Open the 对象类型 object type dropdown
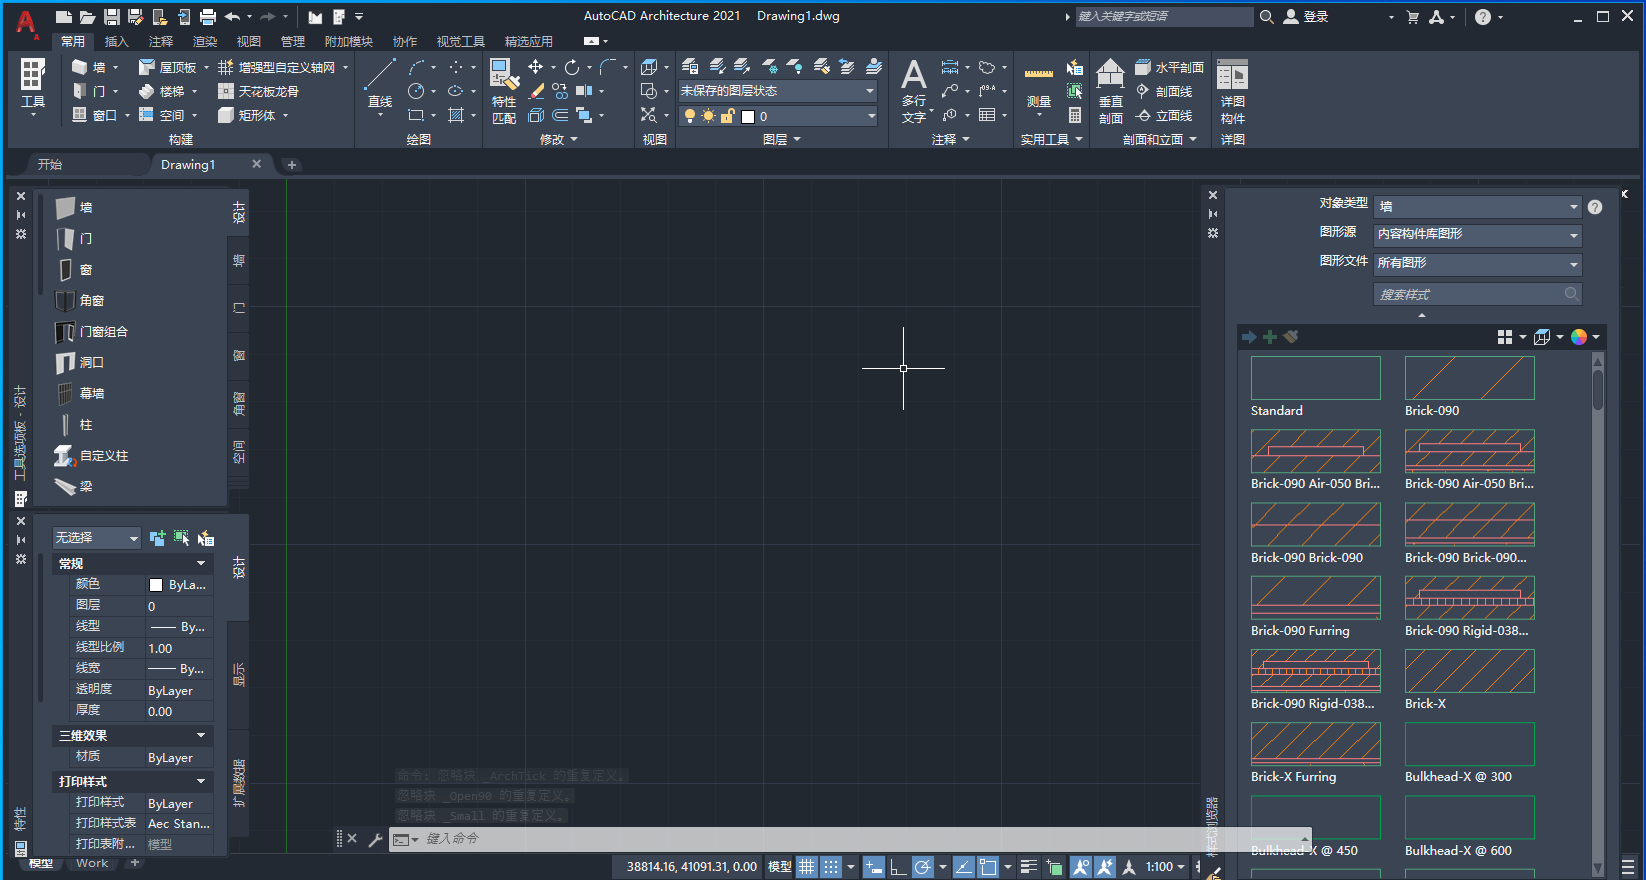Screen dimensions: 1646x880 click(x=1477, y=207)
